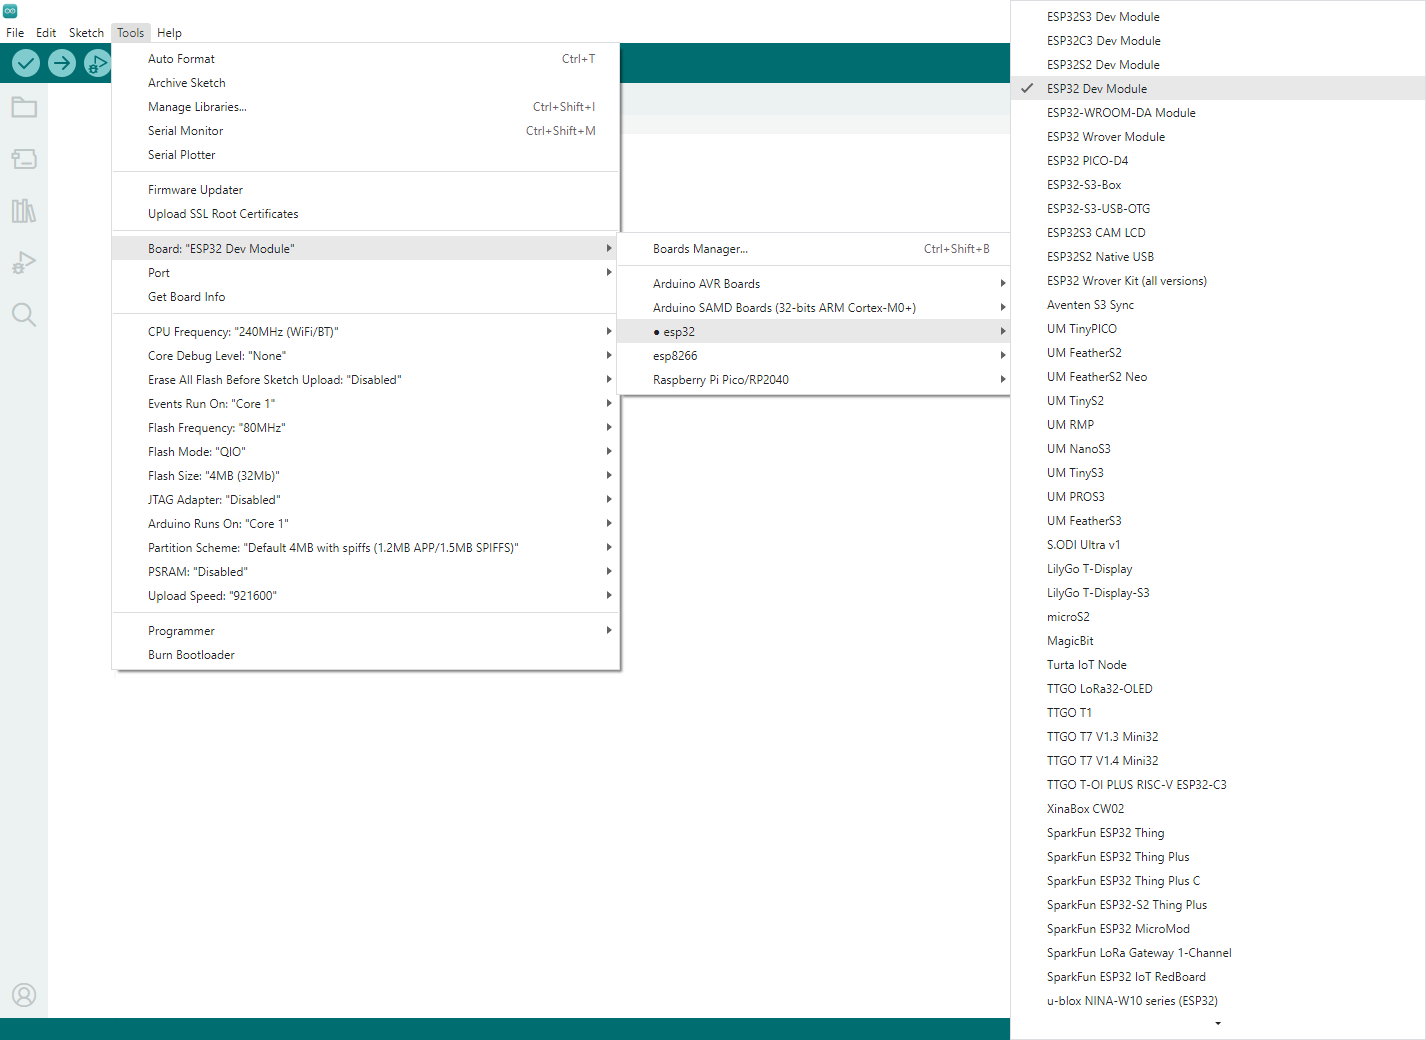Expand Events Run On option
1426x1040 pixels.
[x=366, y=404]
